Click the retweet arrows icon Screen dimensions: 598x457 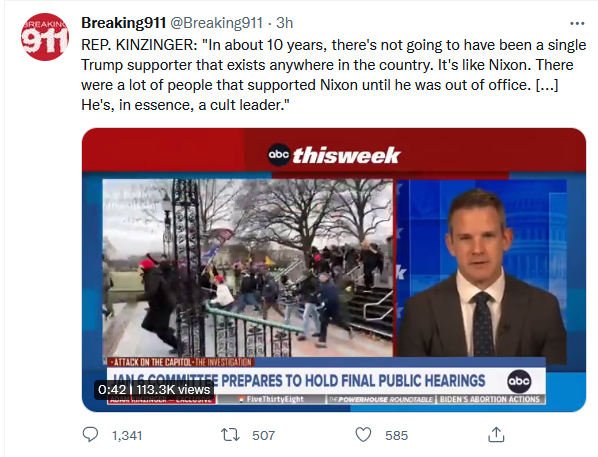(x=230, y=434)
